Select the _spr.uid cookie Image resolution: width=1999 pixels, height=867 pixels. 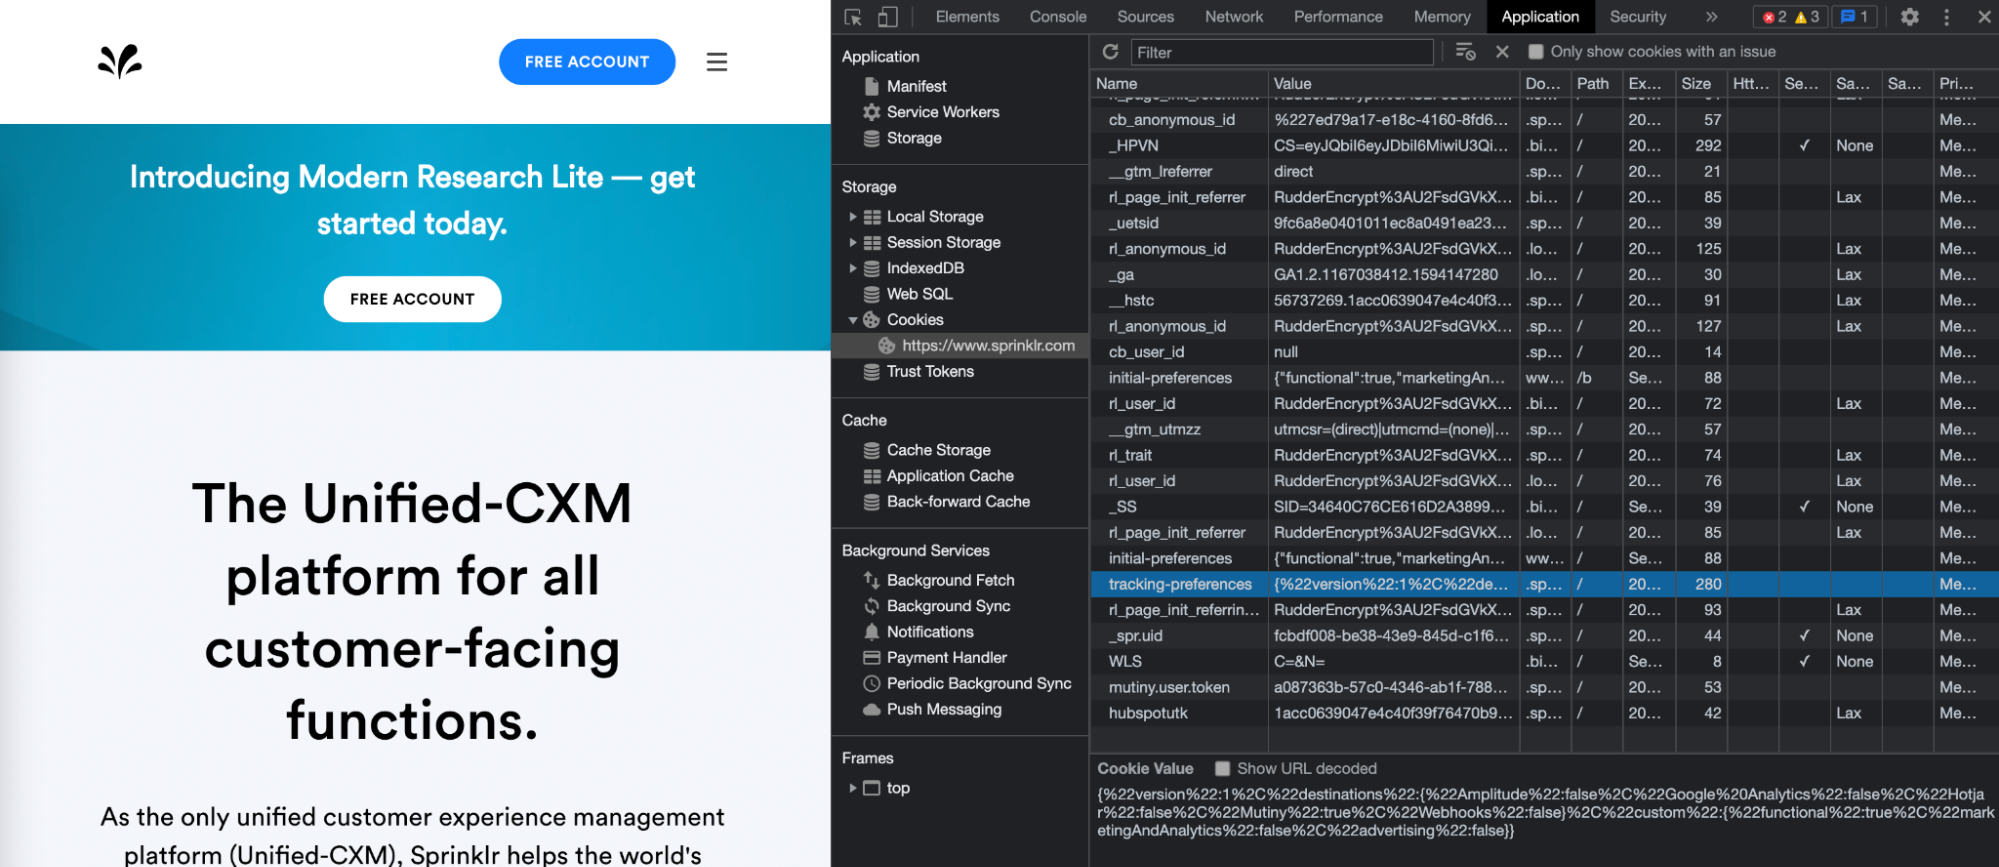point(1544,636)
